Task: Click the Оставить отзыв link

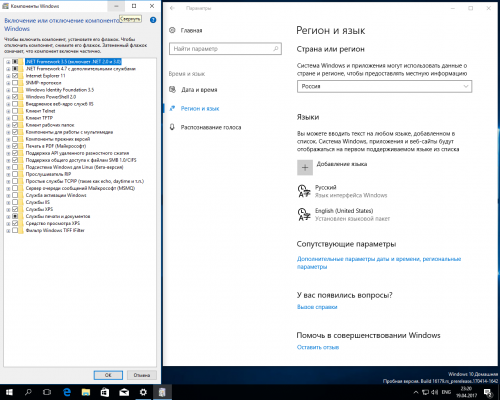Action: (318, 347)
